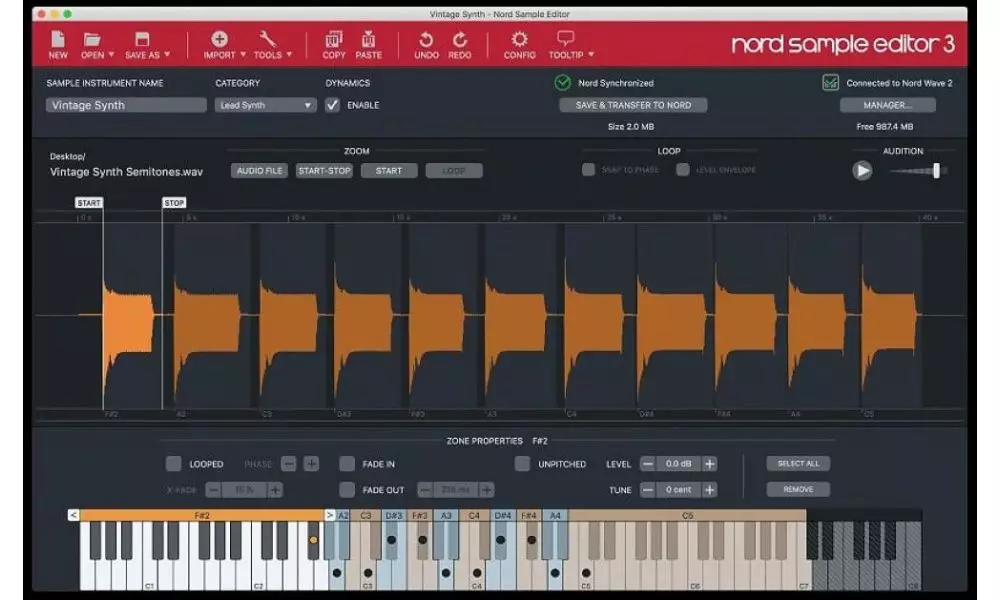This screenshot has height=600, width=1000.
Task: Increase Level with plus button
Action: pos(709,464)
